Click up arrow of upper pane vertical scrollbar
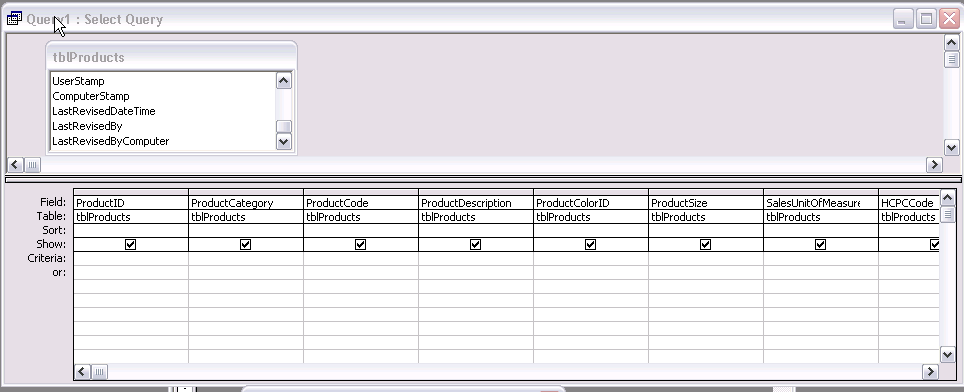This screenshot has height=392, width=964. pos(951,42)
